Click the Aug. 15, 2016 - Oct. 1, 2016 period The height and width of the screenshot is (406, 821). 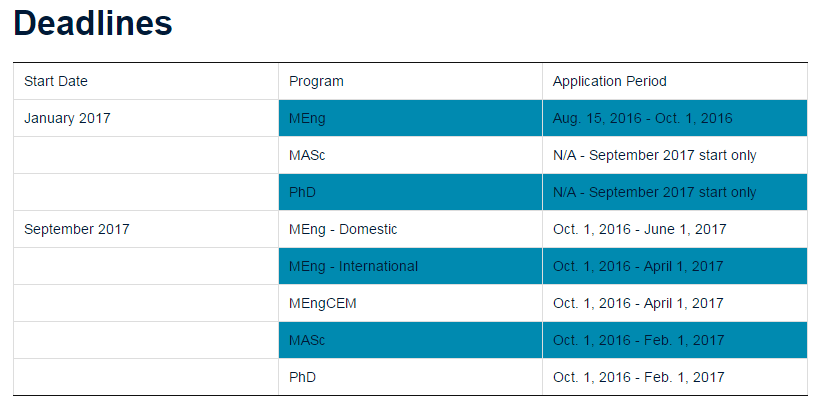click(x=642, y=118)
